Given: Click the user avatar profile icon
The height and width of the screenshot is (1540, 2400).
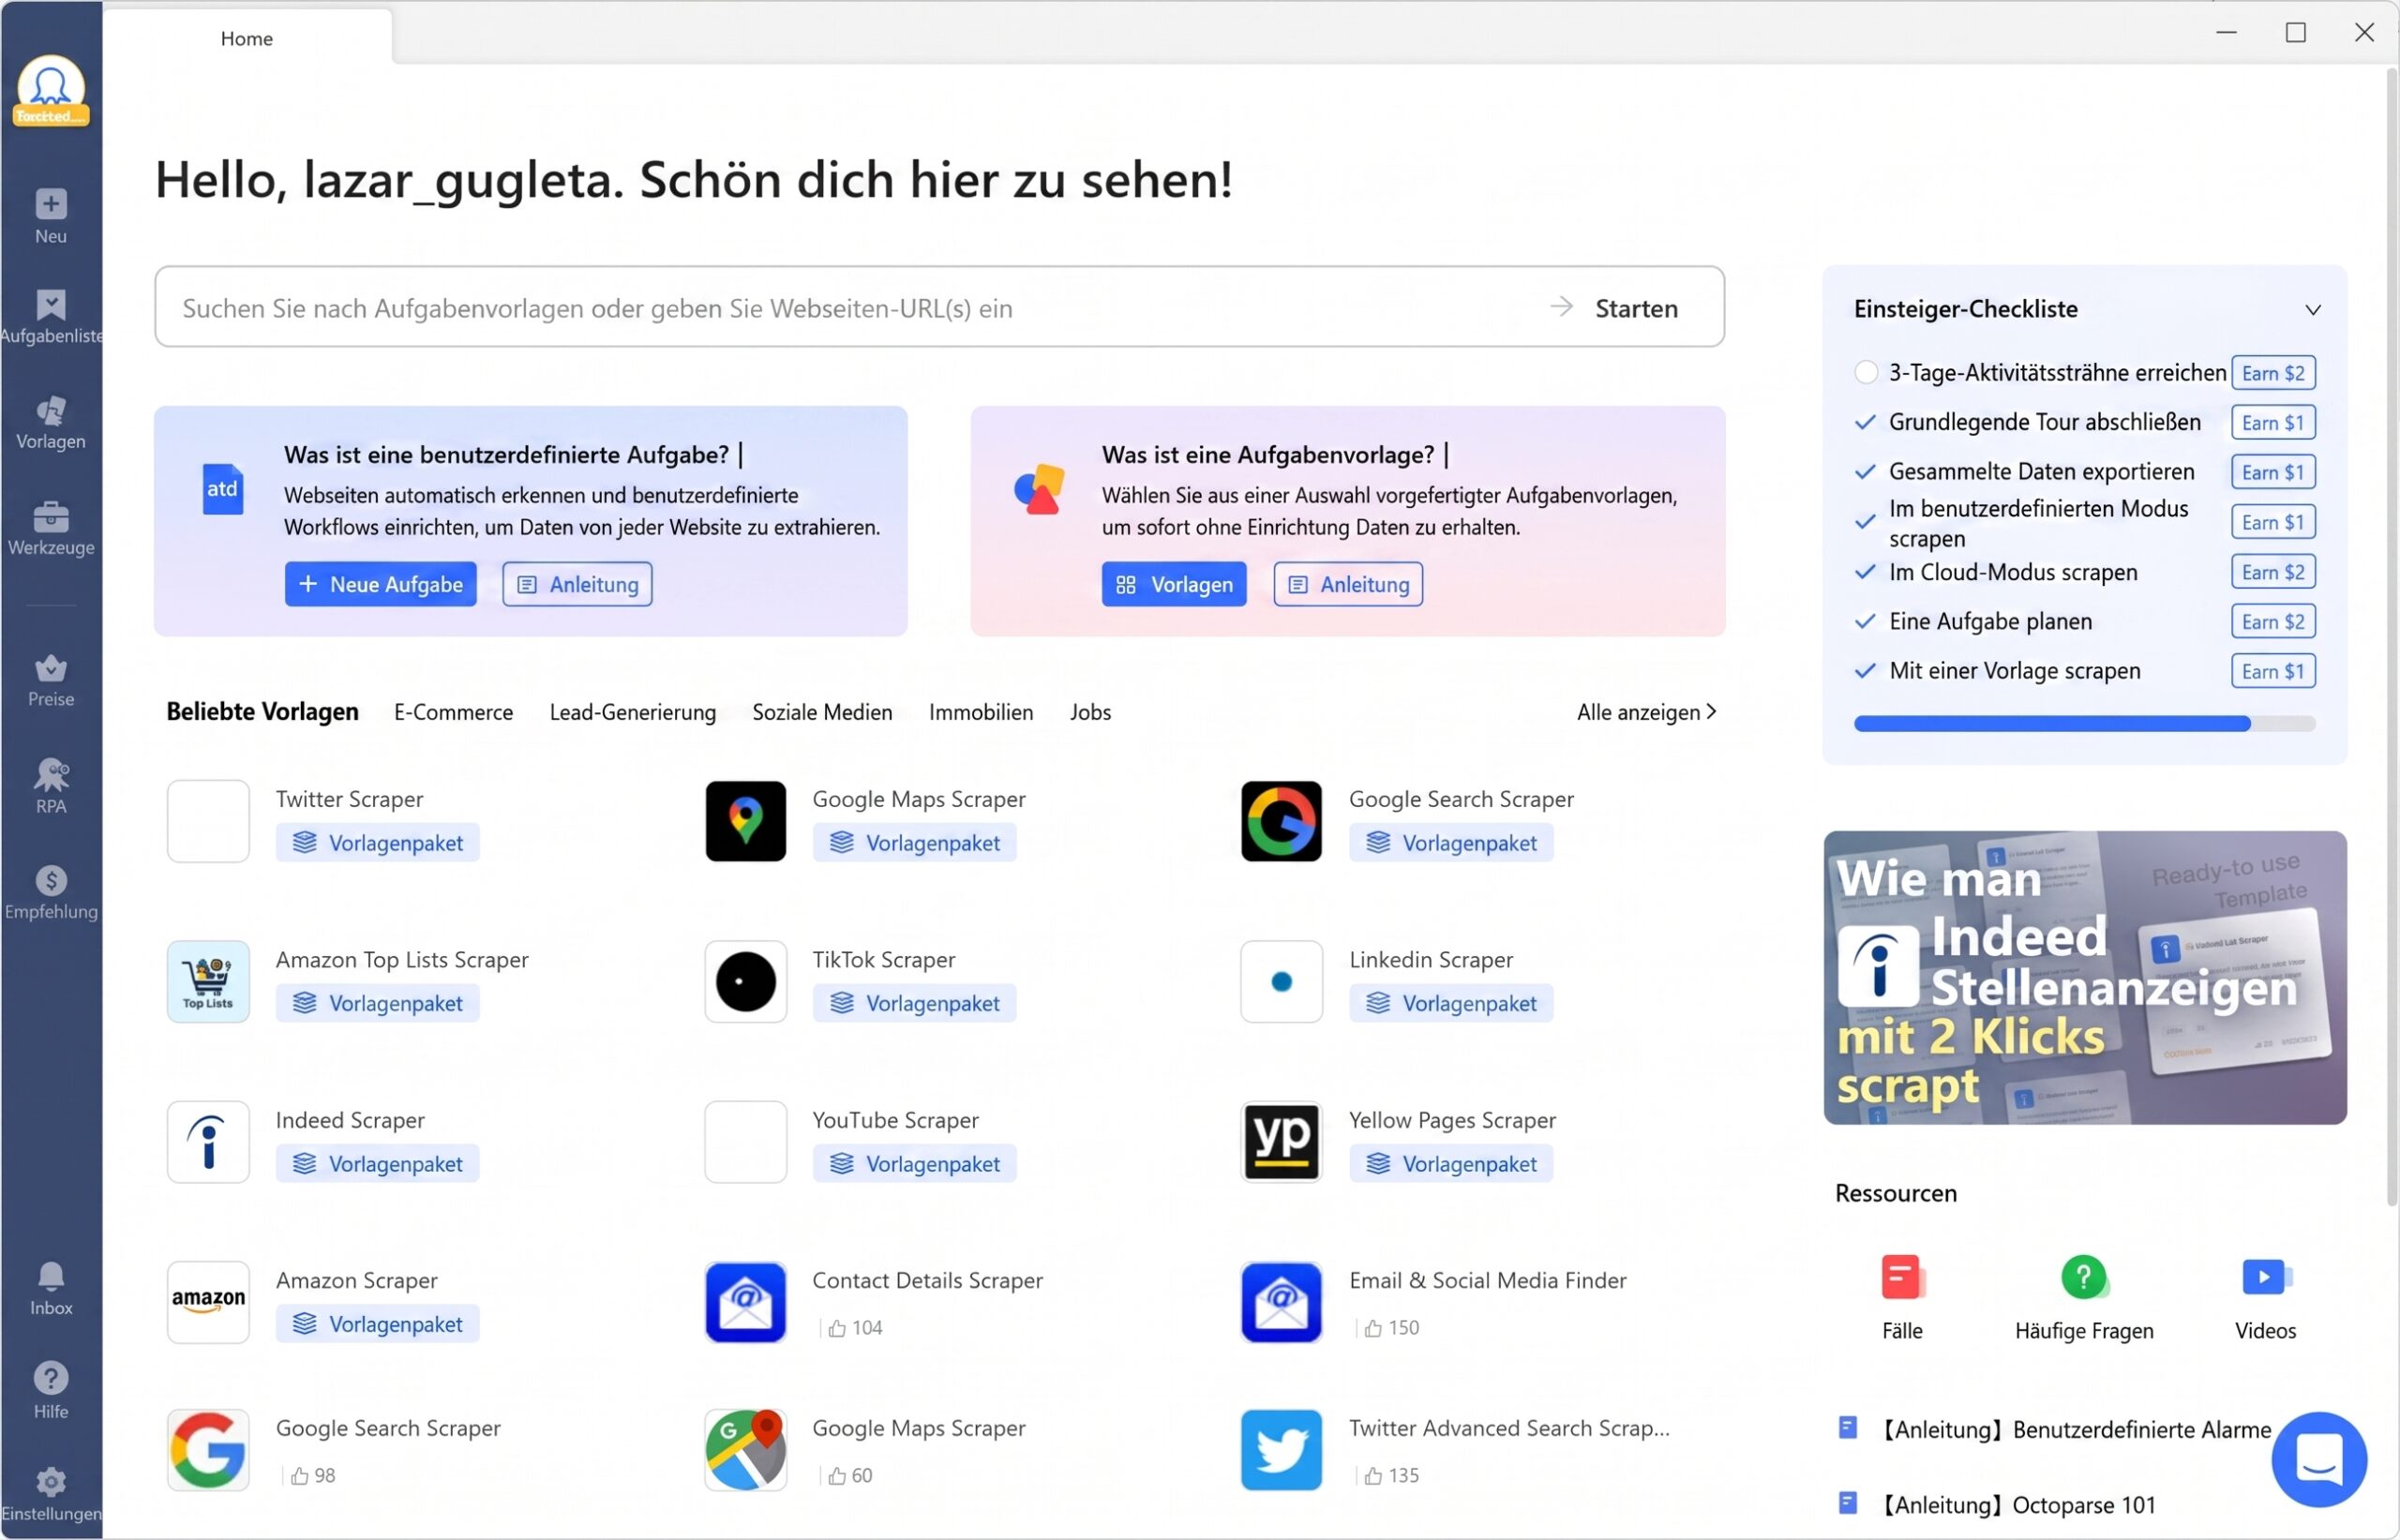Looking at the screenshot, I should (x=51, y=92).
